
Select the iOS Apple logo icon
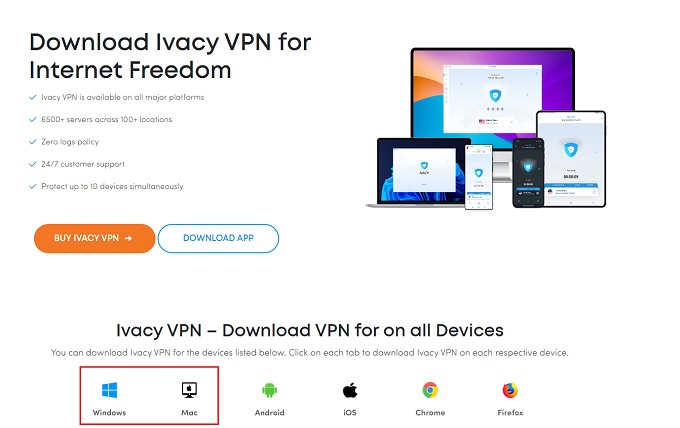click(350, 390)
